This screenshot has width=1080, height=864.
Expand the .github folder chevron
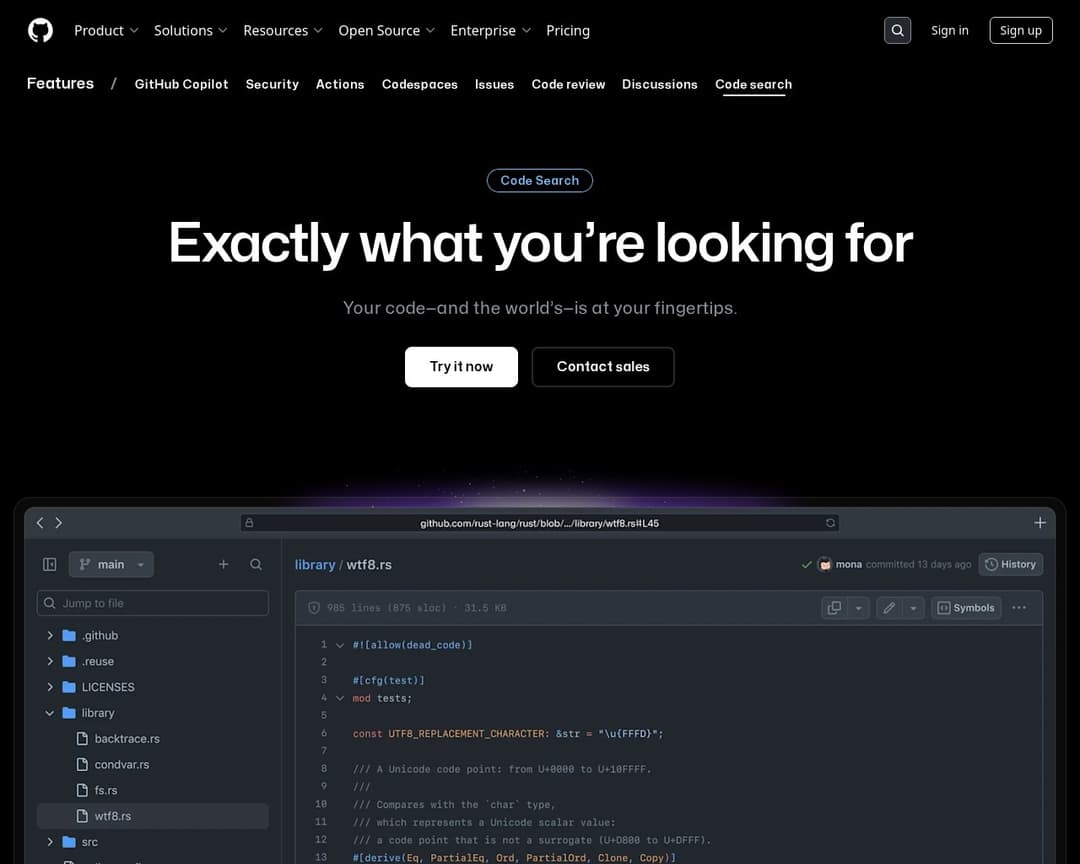coord(50,635)
